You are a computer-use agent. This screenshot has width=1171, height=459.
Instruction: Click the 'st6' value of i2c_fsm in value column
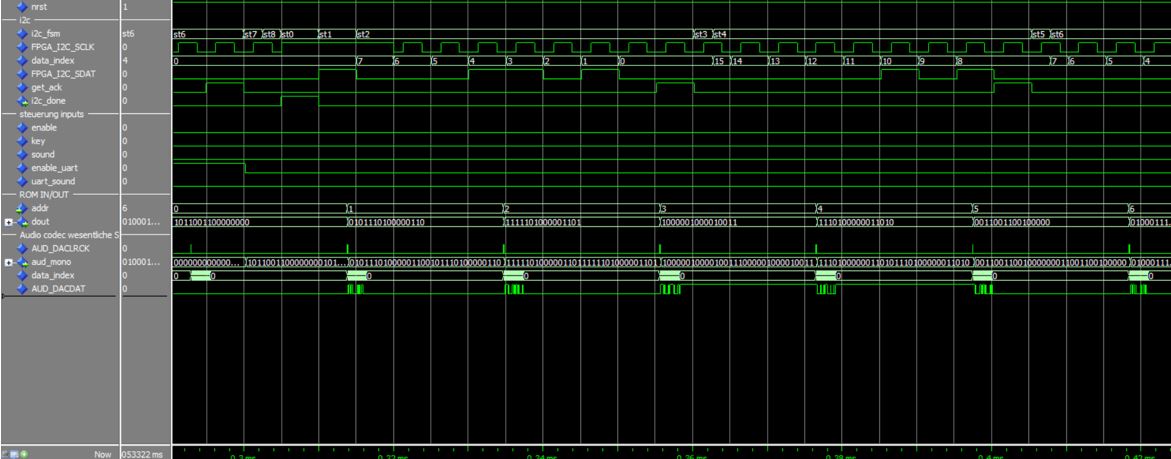point(128,34)
